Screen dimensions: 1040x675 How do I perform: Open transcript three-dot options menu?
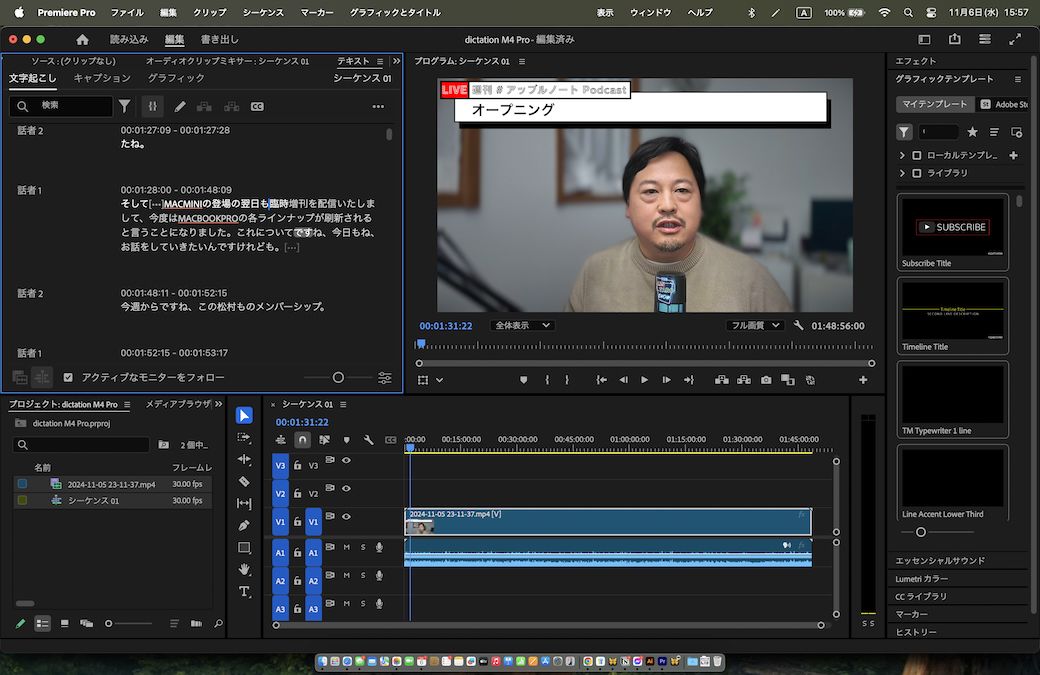point(378,106)
